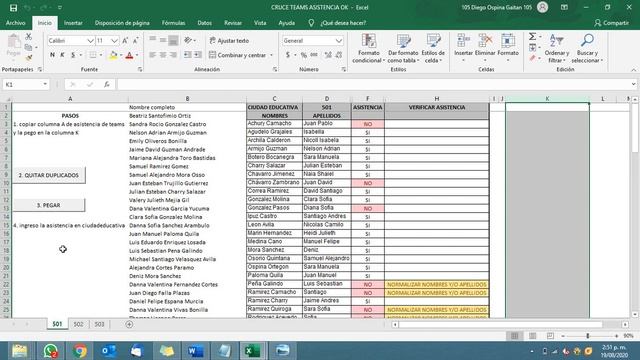
Task: Select column K header
Action: click(547, 99)
